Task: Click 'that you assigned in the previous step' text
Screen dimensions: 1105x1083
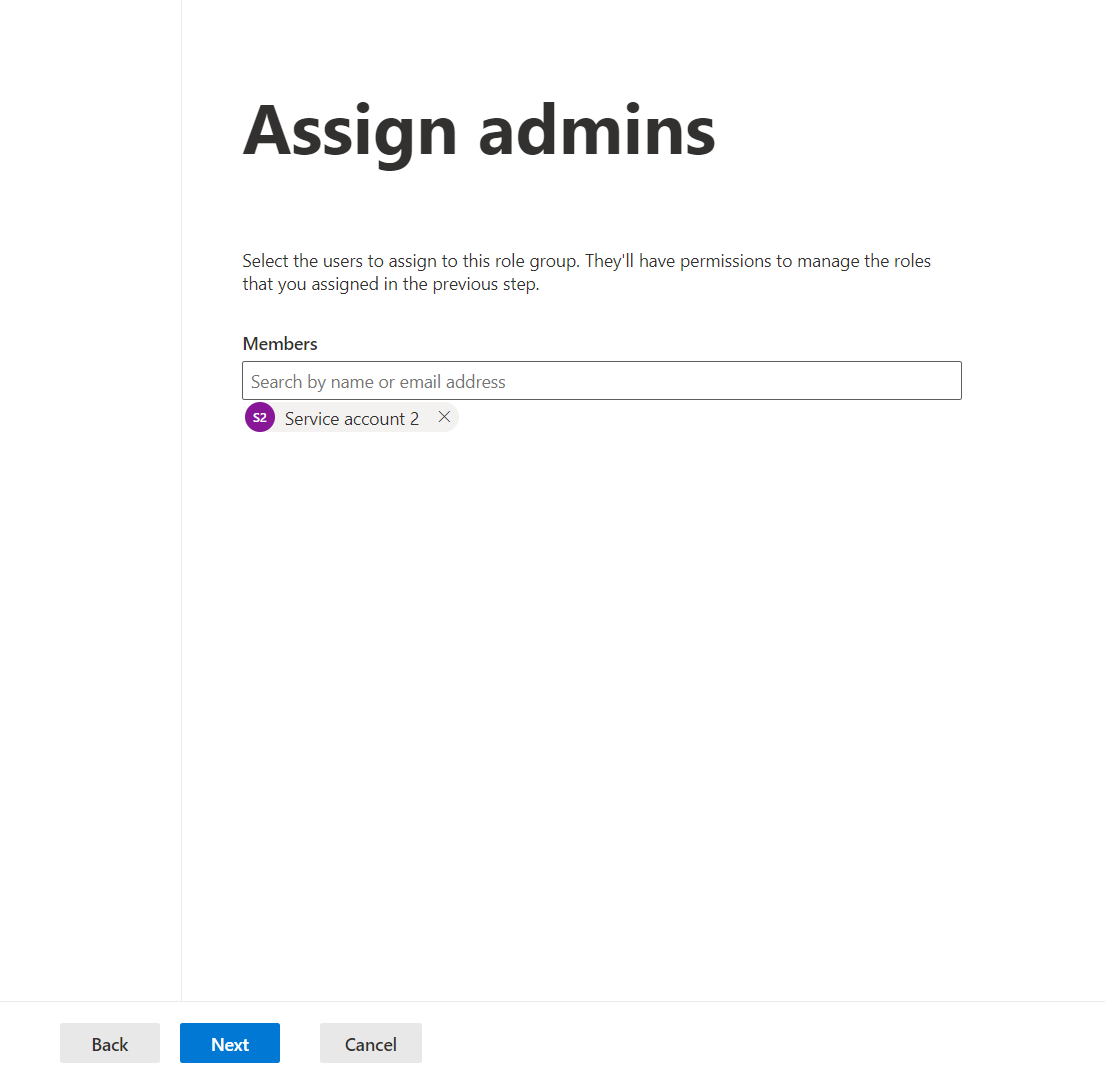Action: pos(390,284)
